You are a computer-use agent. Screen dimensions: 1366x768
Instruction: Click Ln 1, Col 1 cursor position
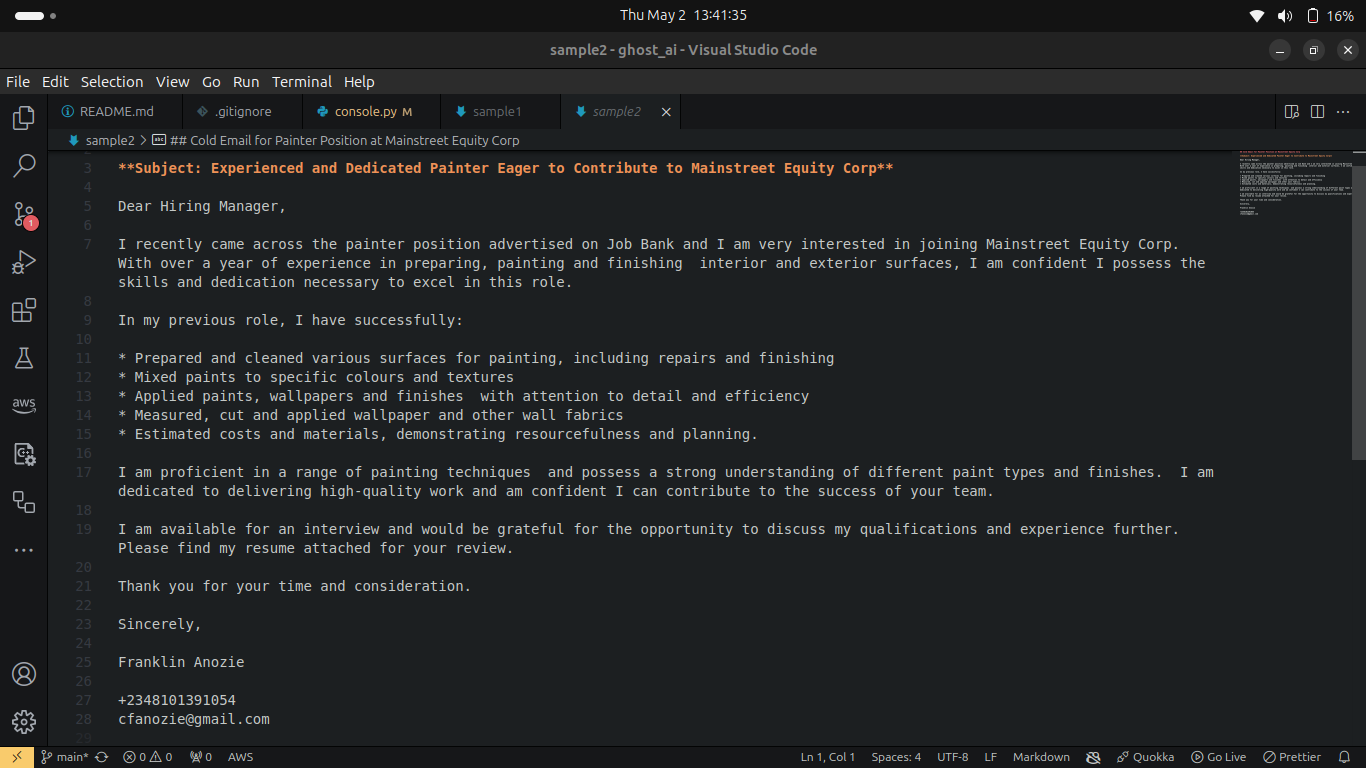click(828, 757)
